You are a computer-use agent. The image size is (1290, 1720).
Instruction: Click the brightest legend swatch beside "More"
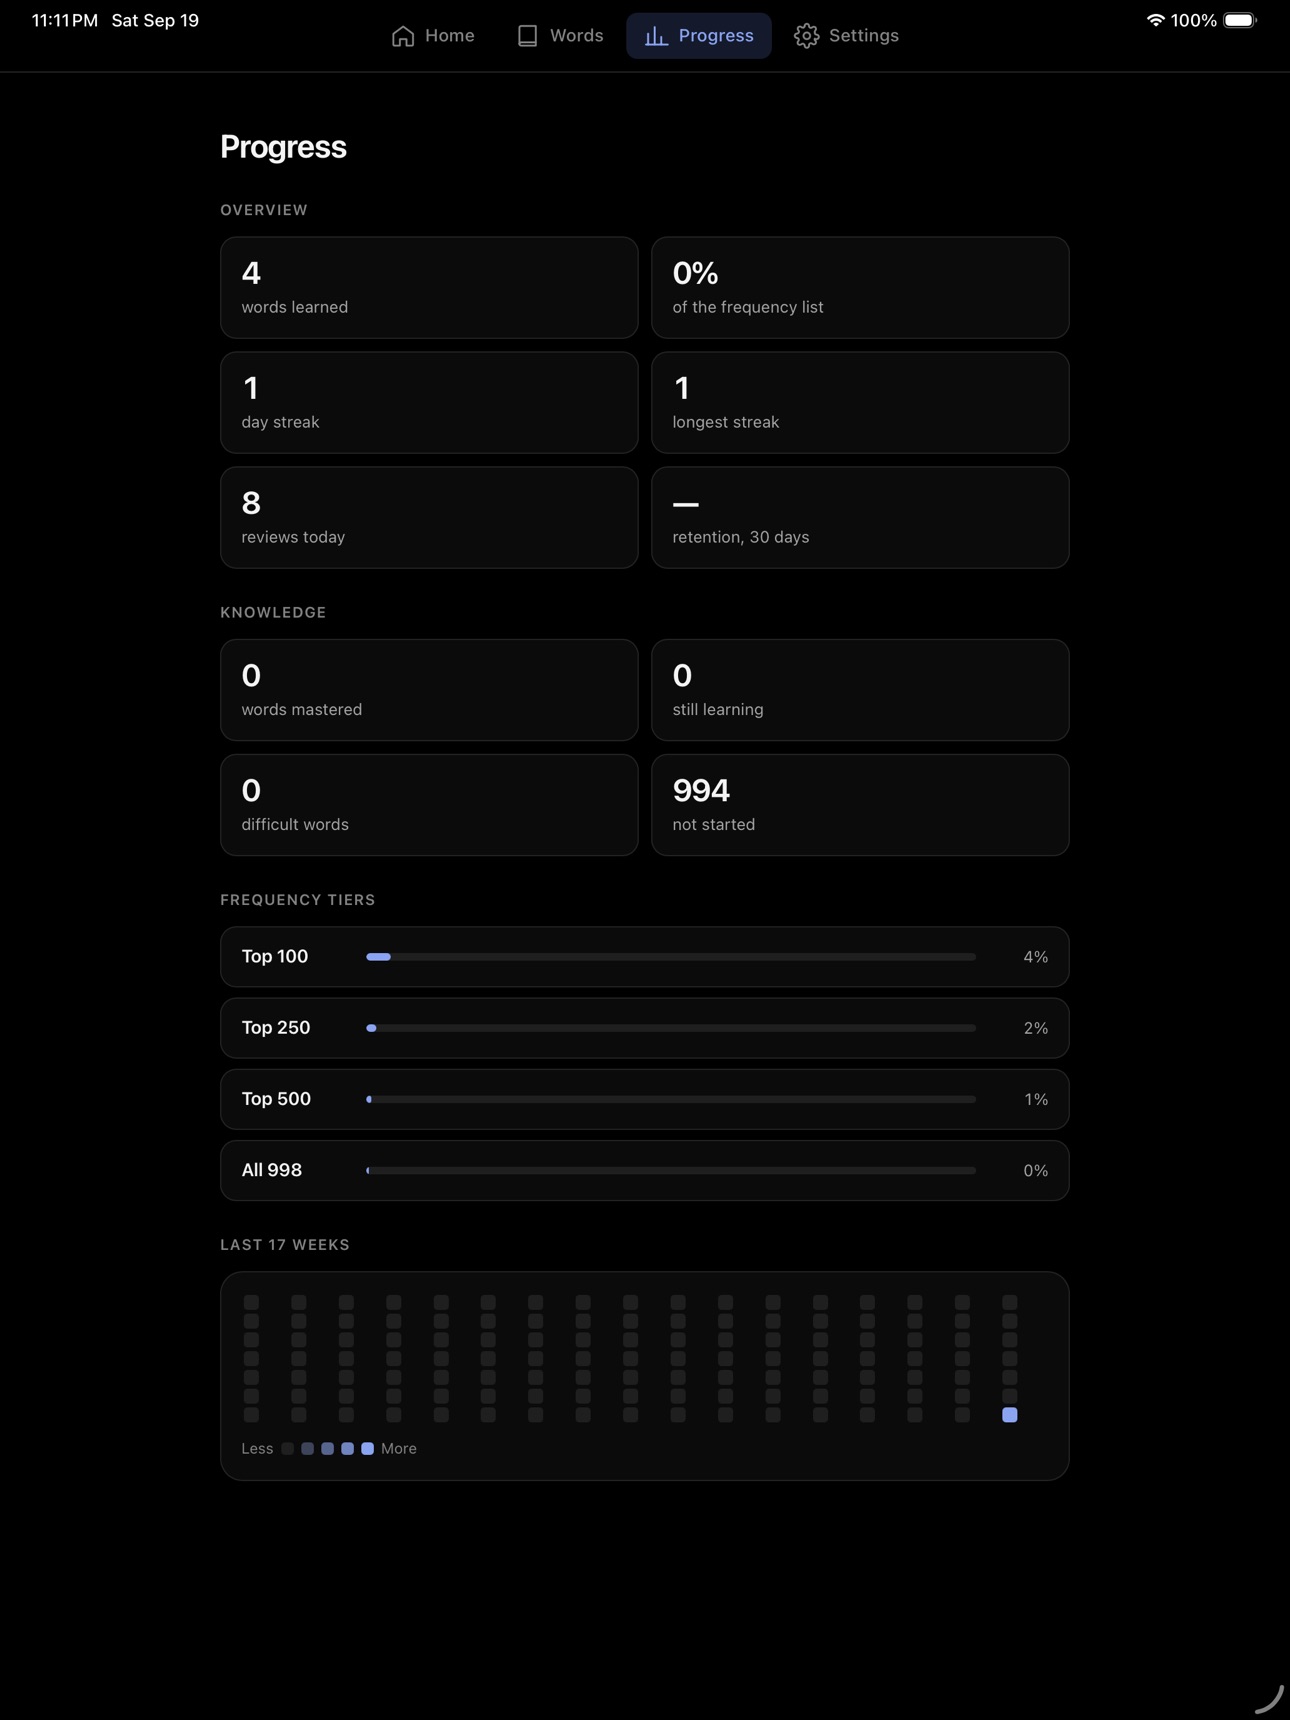[368, 1449]
